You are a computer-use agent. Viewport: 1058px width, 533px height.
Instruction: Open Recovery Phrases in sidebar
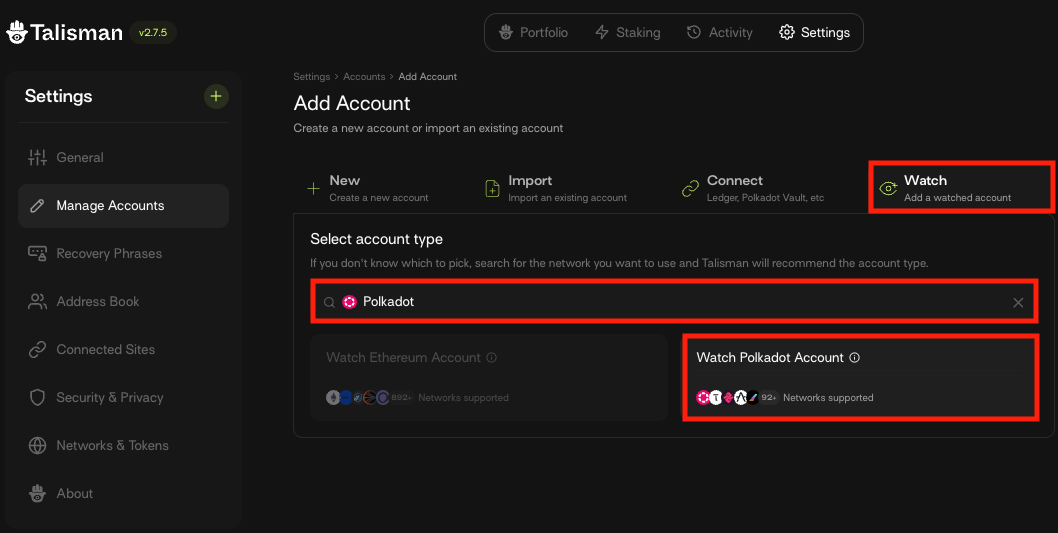(x=123, y=254)
